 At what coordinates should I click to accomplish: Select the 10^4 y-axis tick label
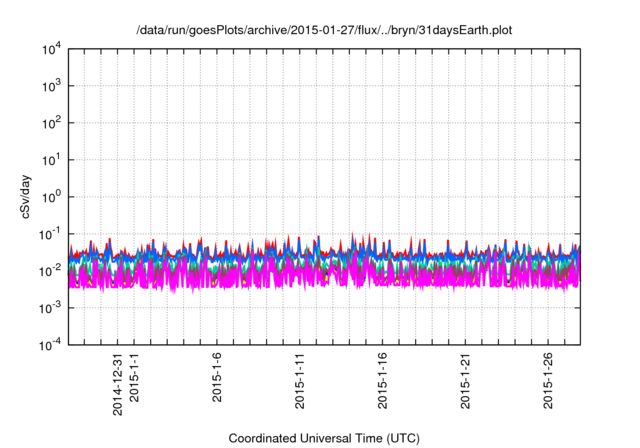pyautogui.click(x=50, y=49)
